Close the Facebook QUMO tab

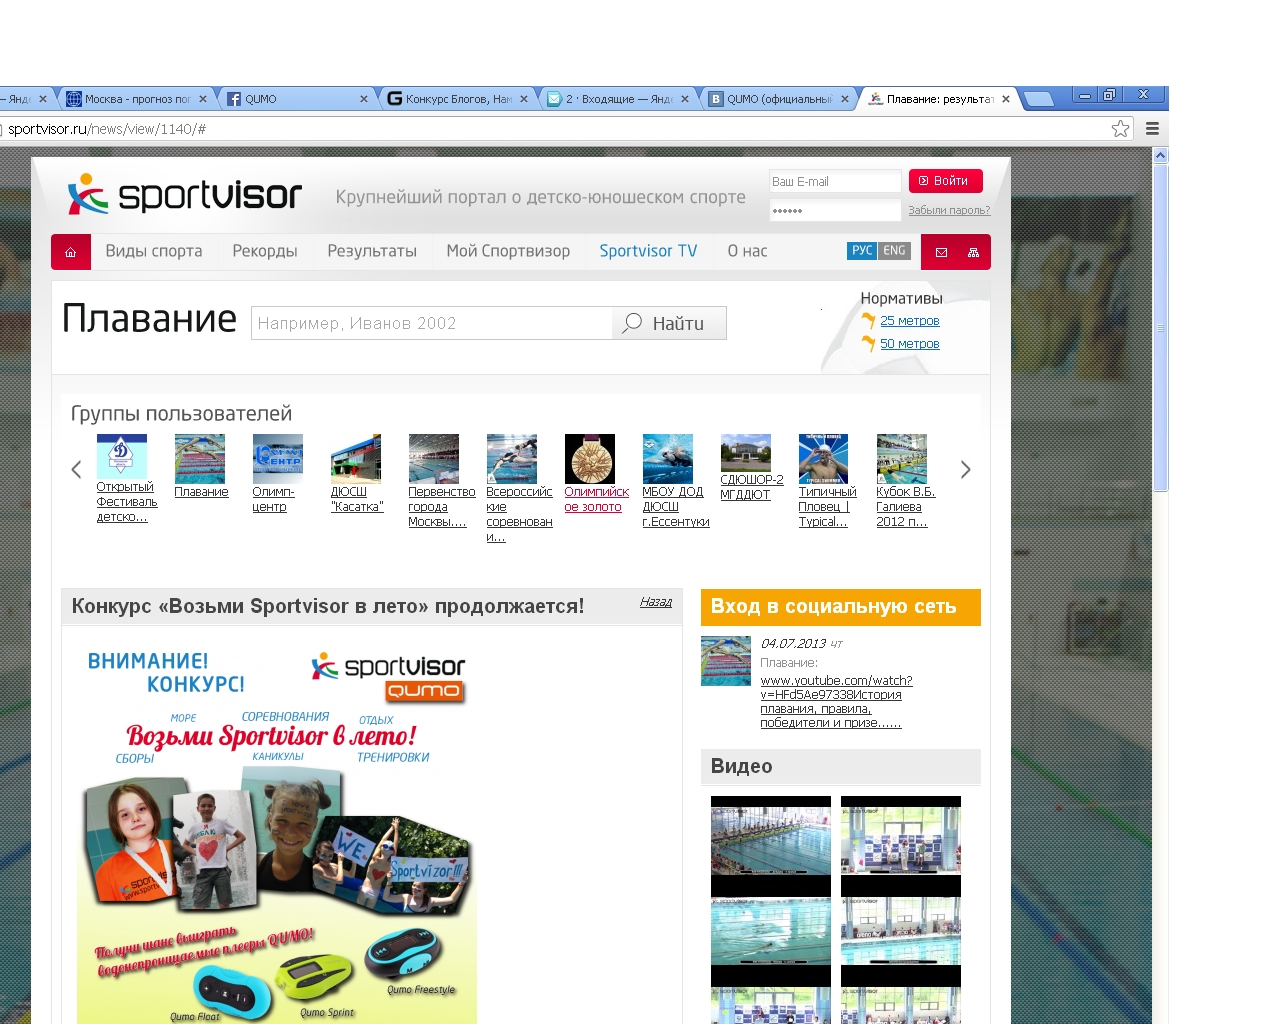click(x=364, y=99)
